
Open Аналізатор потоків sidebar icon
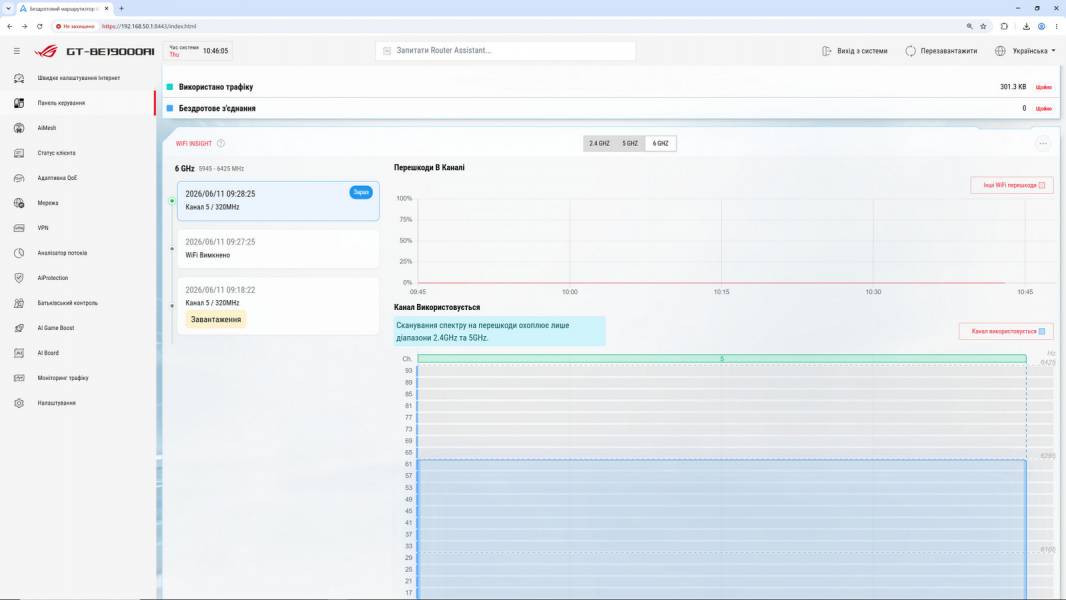point(19,253)
